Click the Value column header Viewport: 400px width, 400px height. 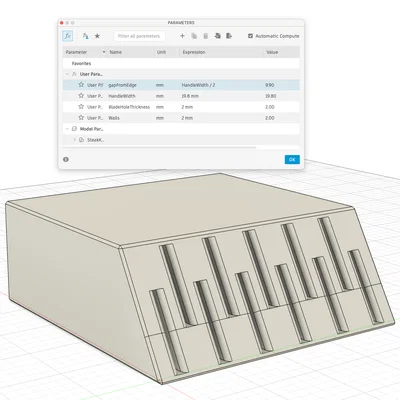click(x=272, y=52)
